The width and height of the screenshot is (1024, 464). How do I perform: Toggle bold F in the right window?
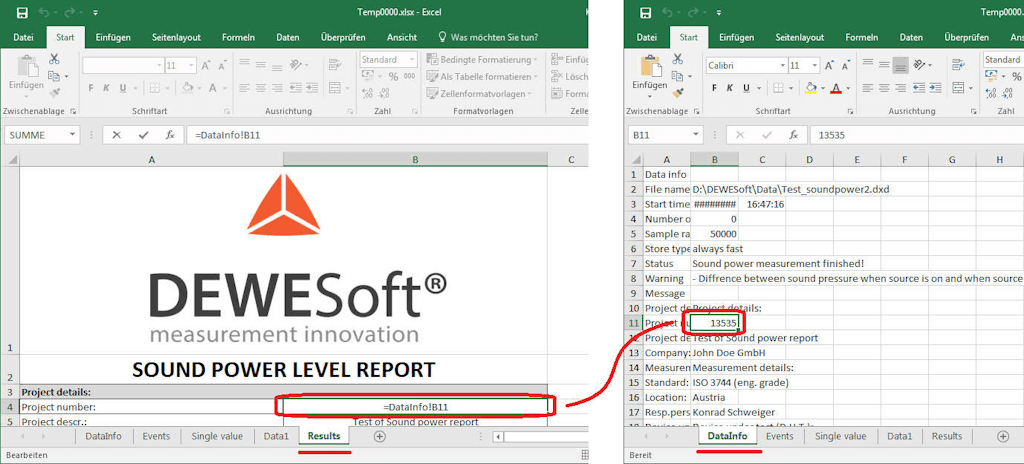(714, 88)
